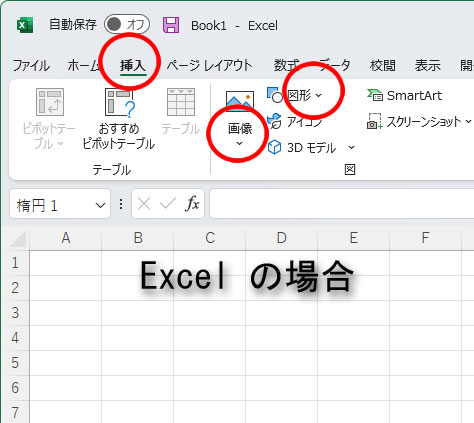Click the SmartArt icon

click(x=375, y=95)
